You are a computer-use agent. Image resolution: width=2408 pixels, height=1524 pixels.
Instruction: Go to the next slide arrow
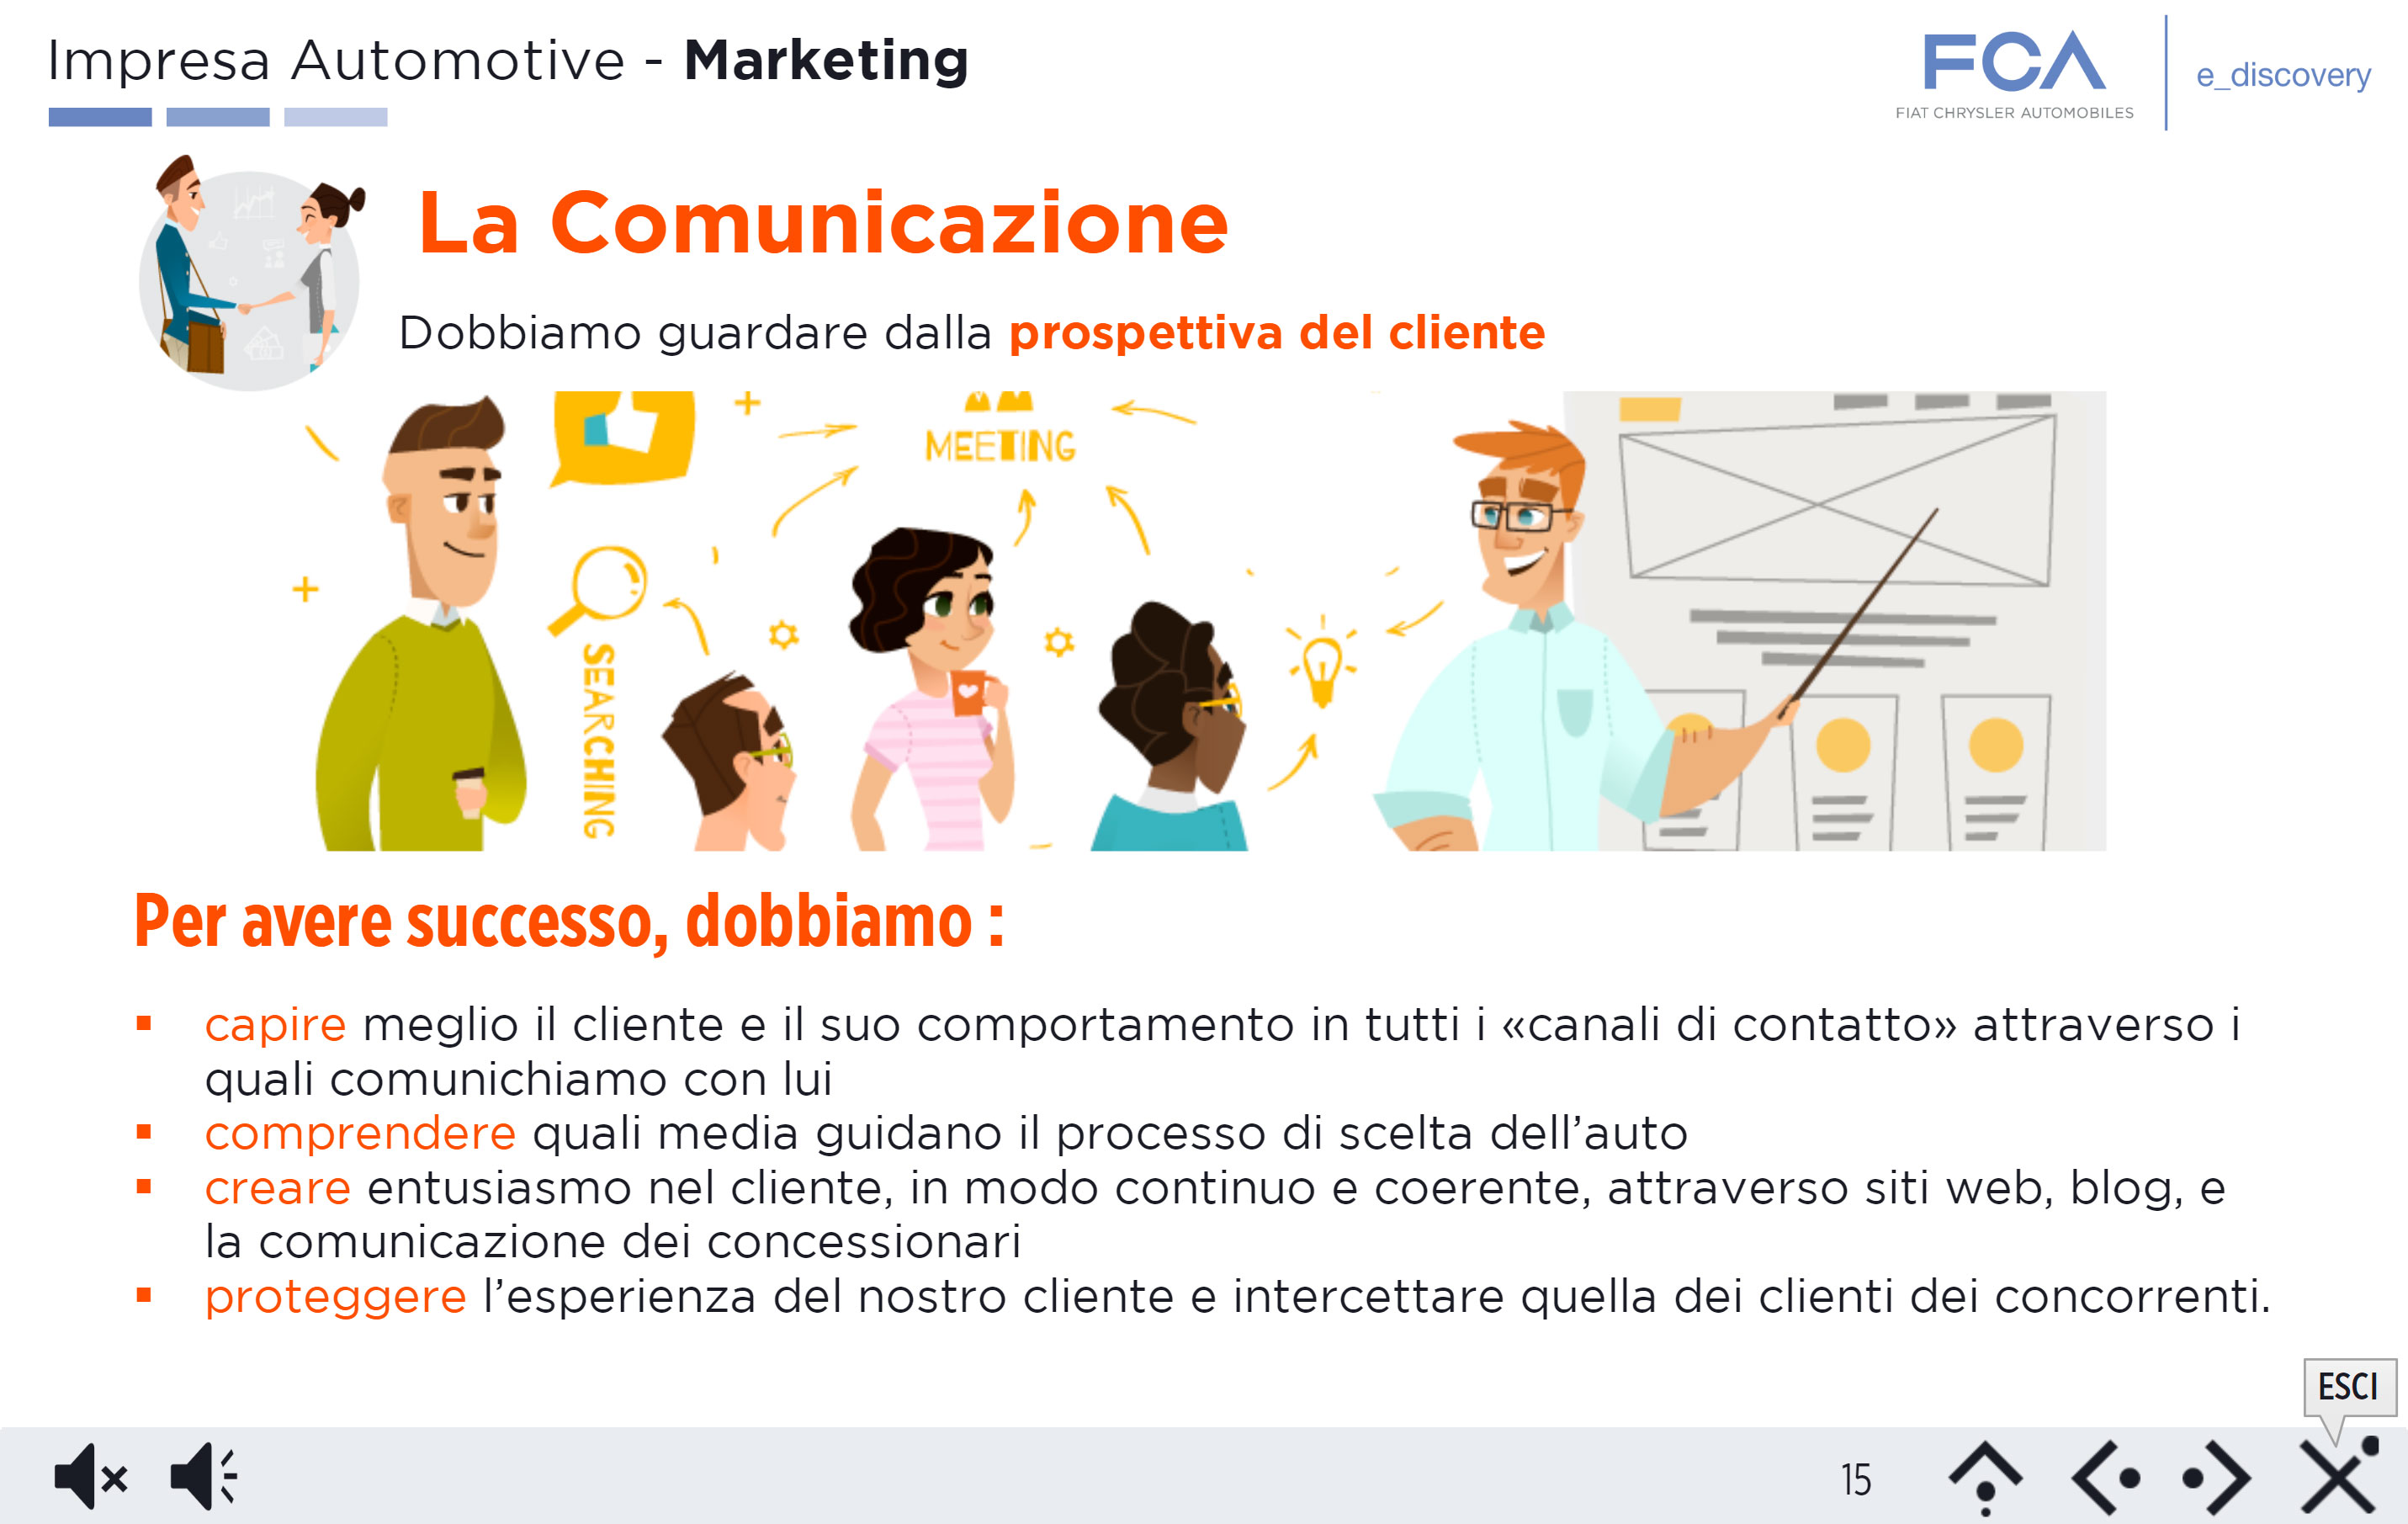[2216, 1478]
